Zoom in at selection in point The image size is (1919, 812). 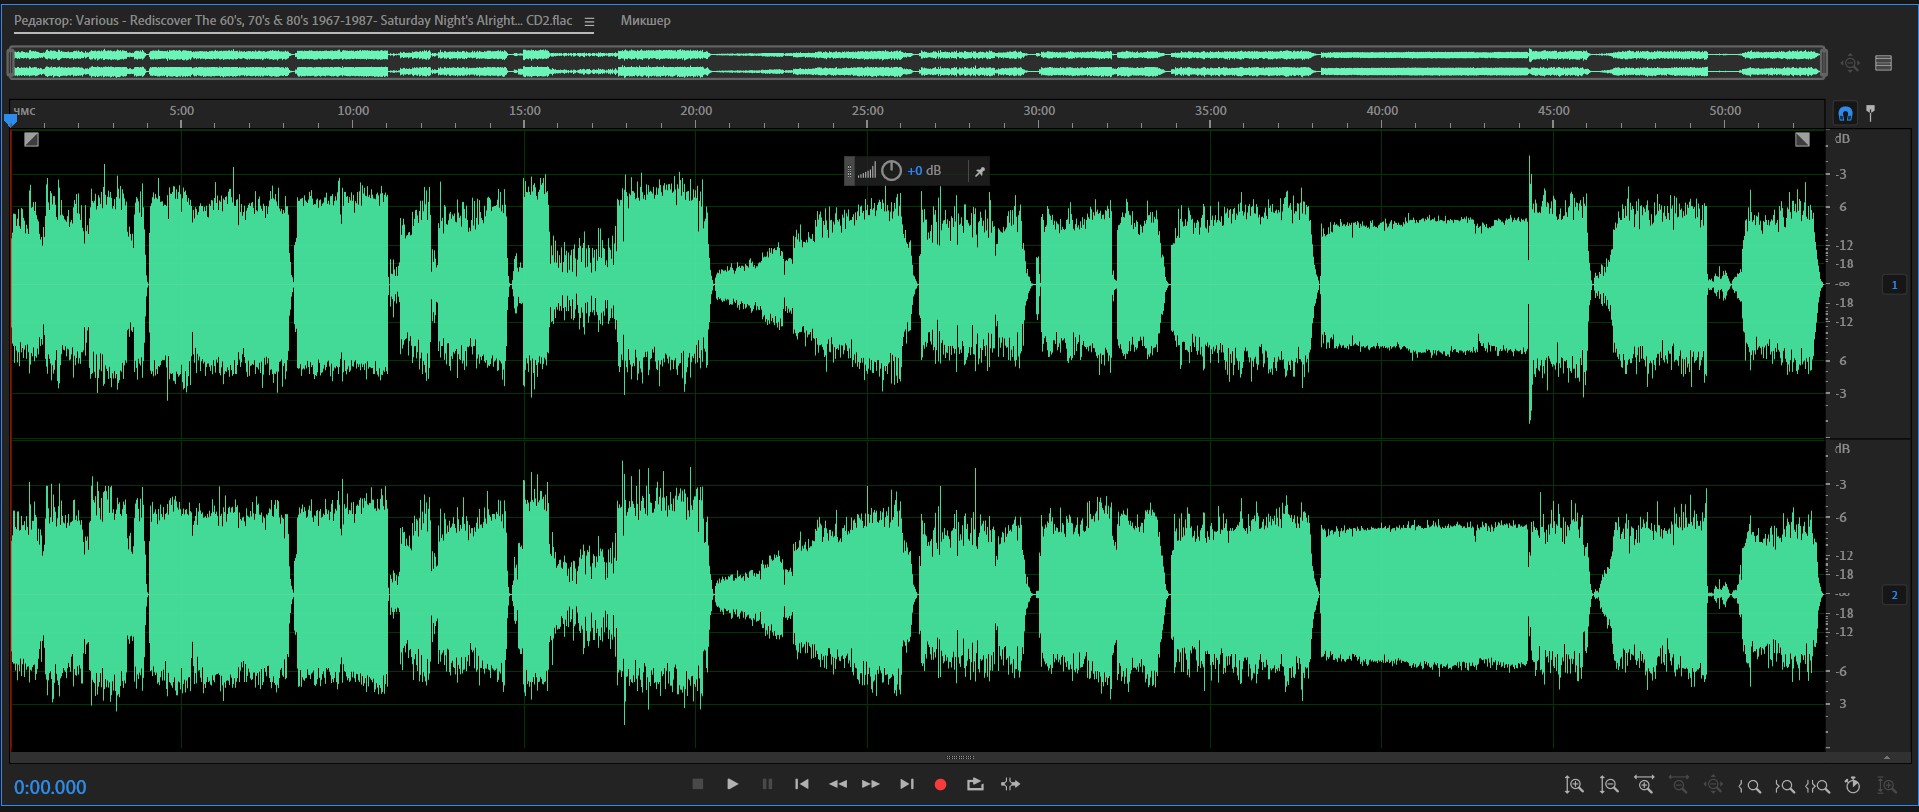(x=1750, y=786)
